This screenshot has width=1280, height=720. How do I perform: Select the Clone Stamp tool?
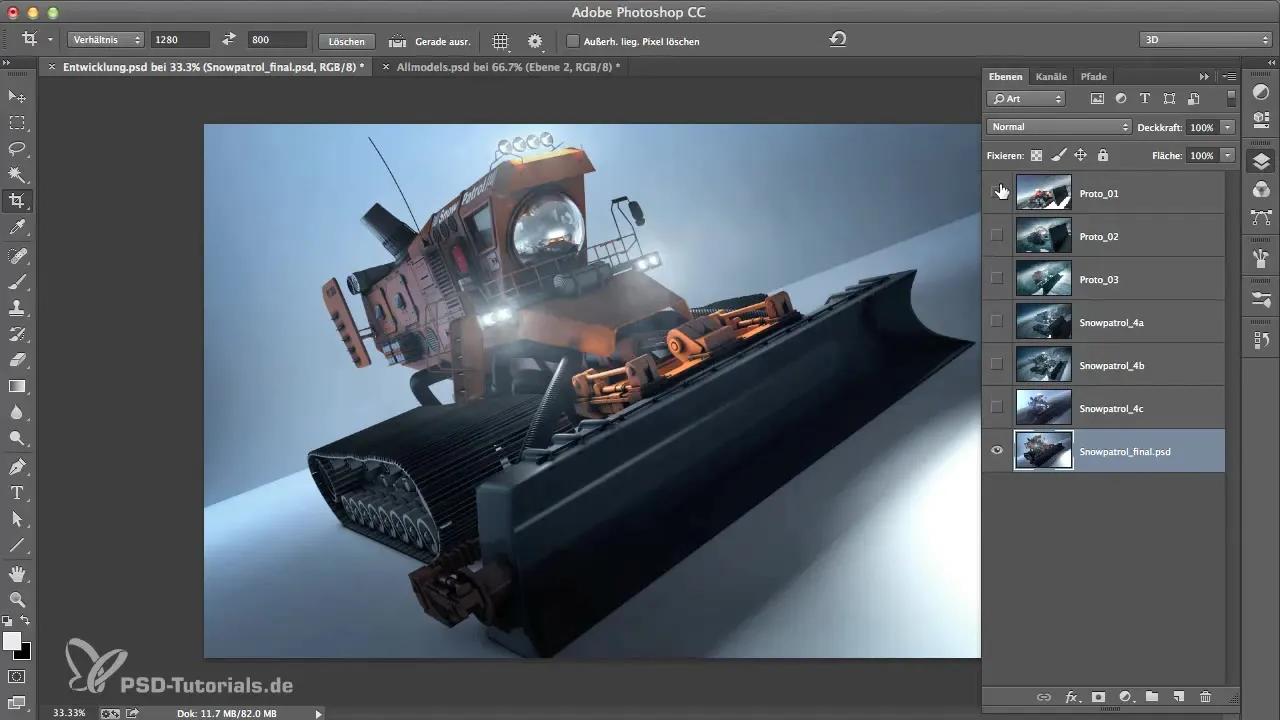(17, 308)
